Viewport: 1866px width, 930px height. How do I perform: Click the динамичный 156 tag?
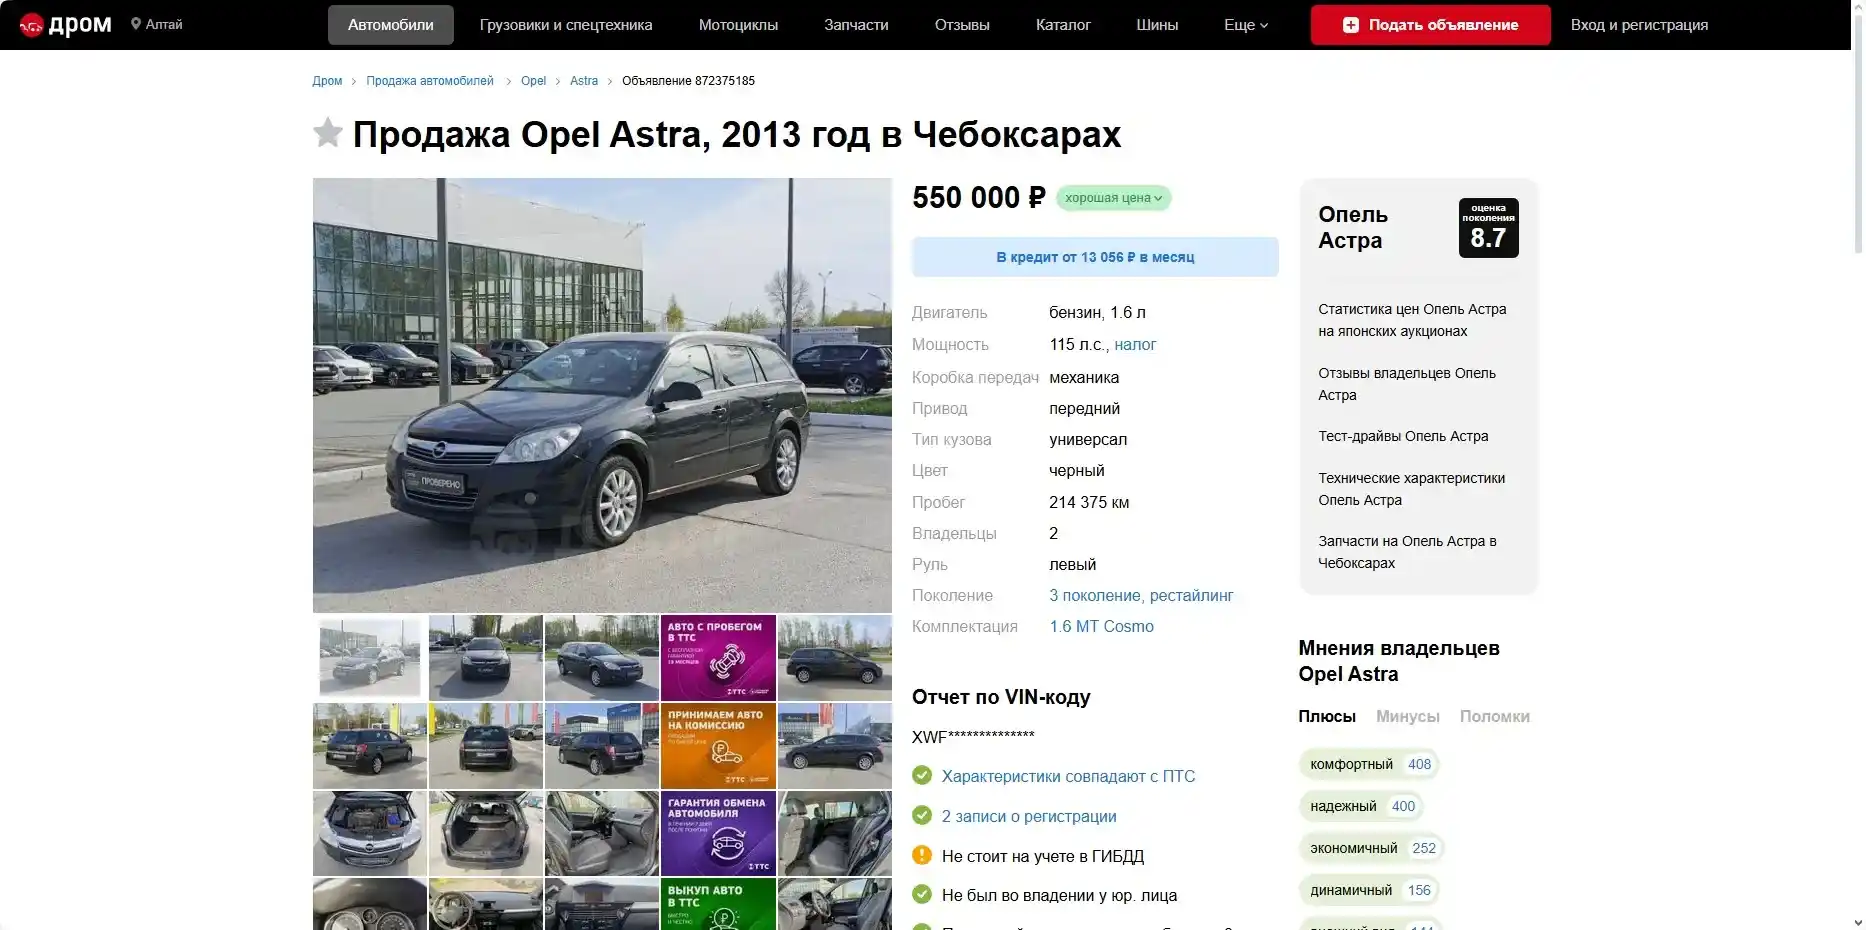point(1369,890)
